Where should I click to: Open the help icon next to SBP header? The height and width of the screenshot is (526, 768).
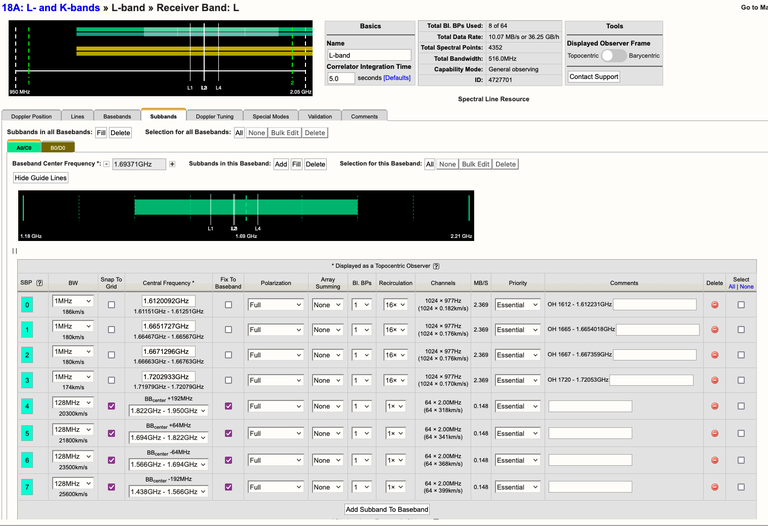point(39,283)
